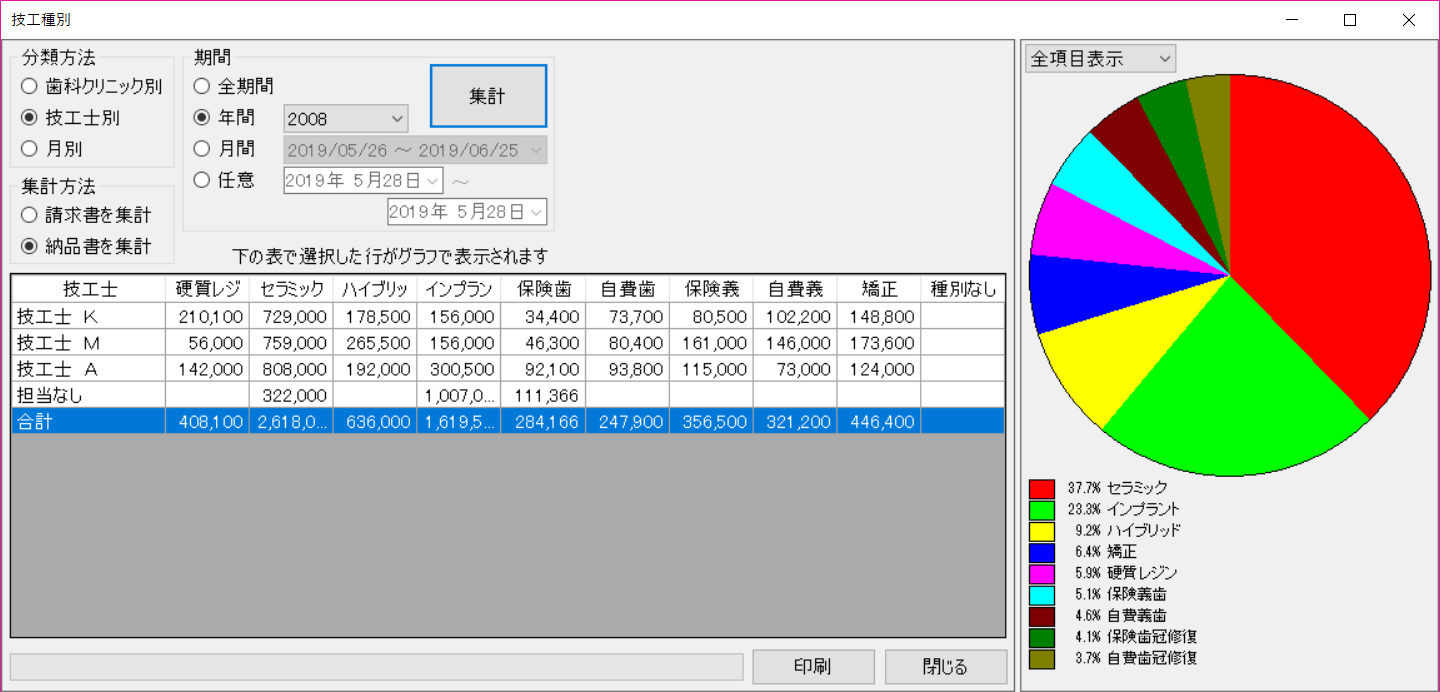Select 月間 period radio option

[x=202, y=149]
